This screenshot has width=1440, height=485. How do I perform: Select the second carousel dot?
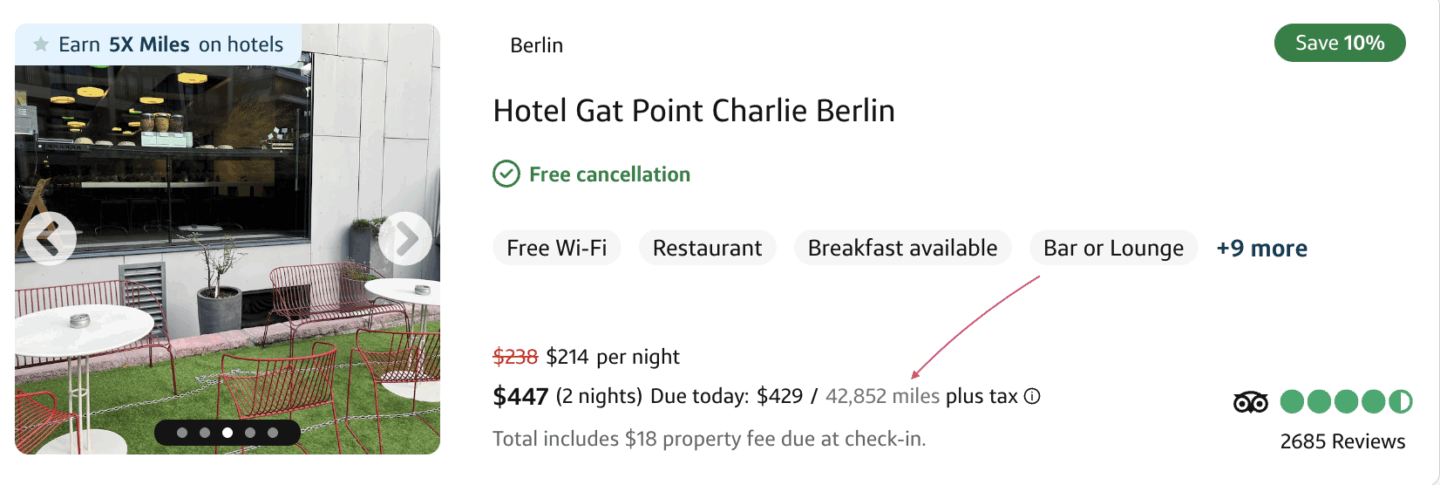click(205, 433)
